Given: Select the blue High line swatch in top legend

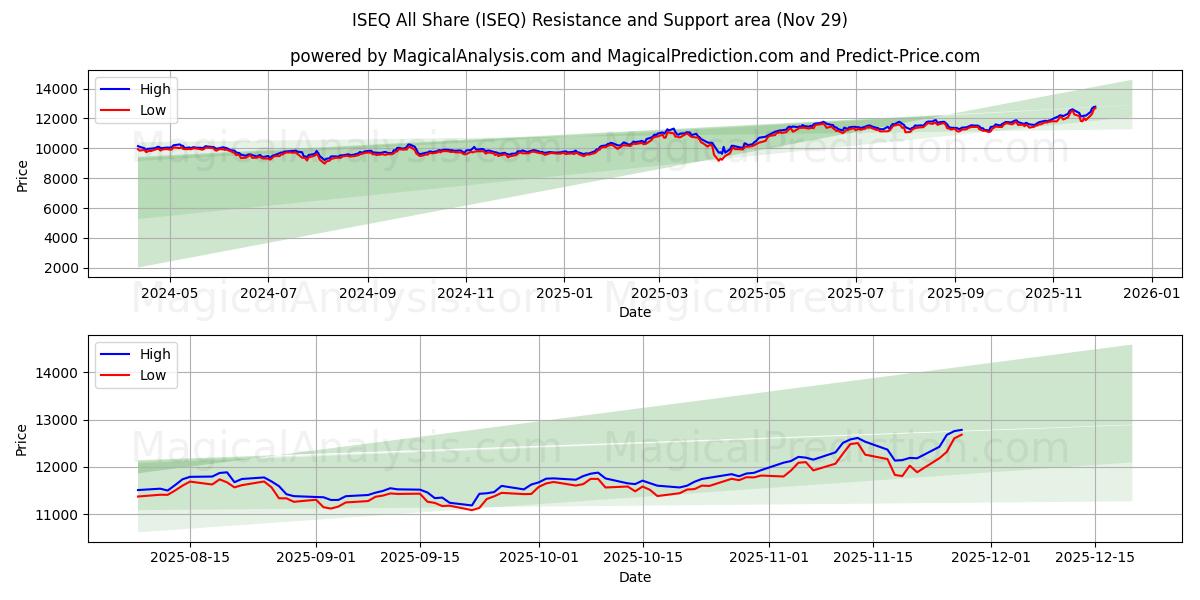Looking at the screenshot, I should pos(113,88).
